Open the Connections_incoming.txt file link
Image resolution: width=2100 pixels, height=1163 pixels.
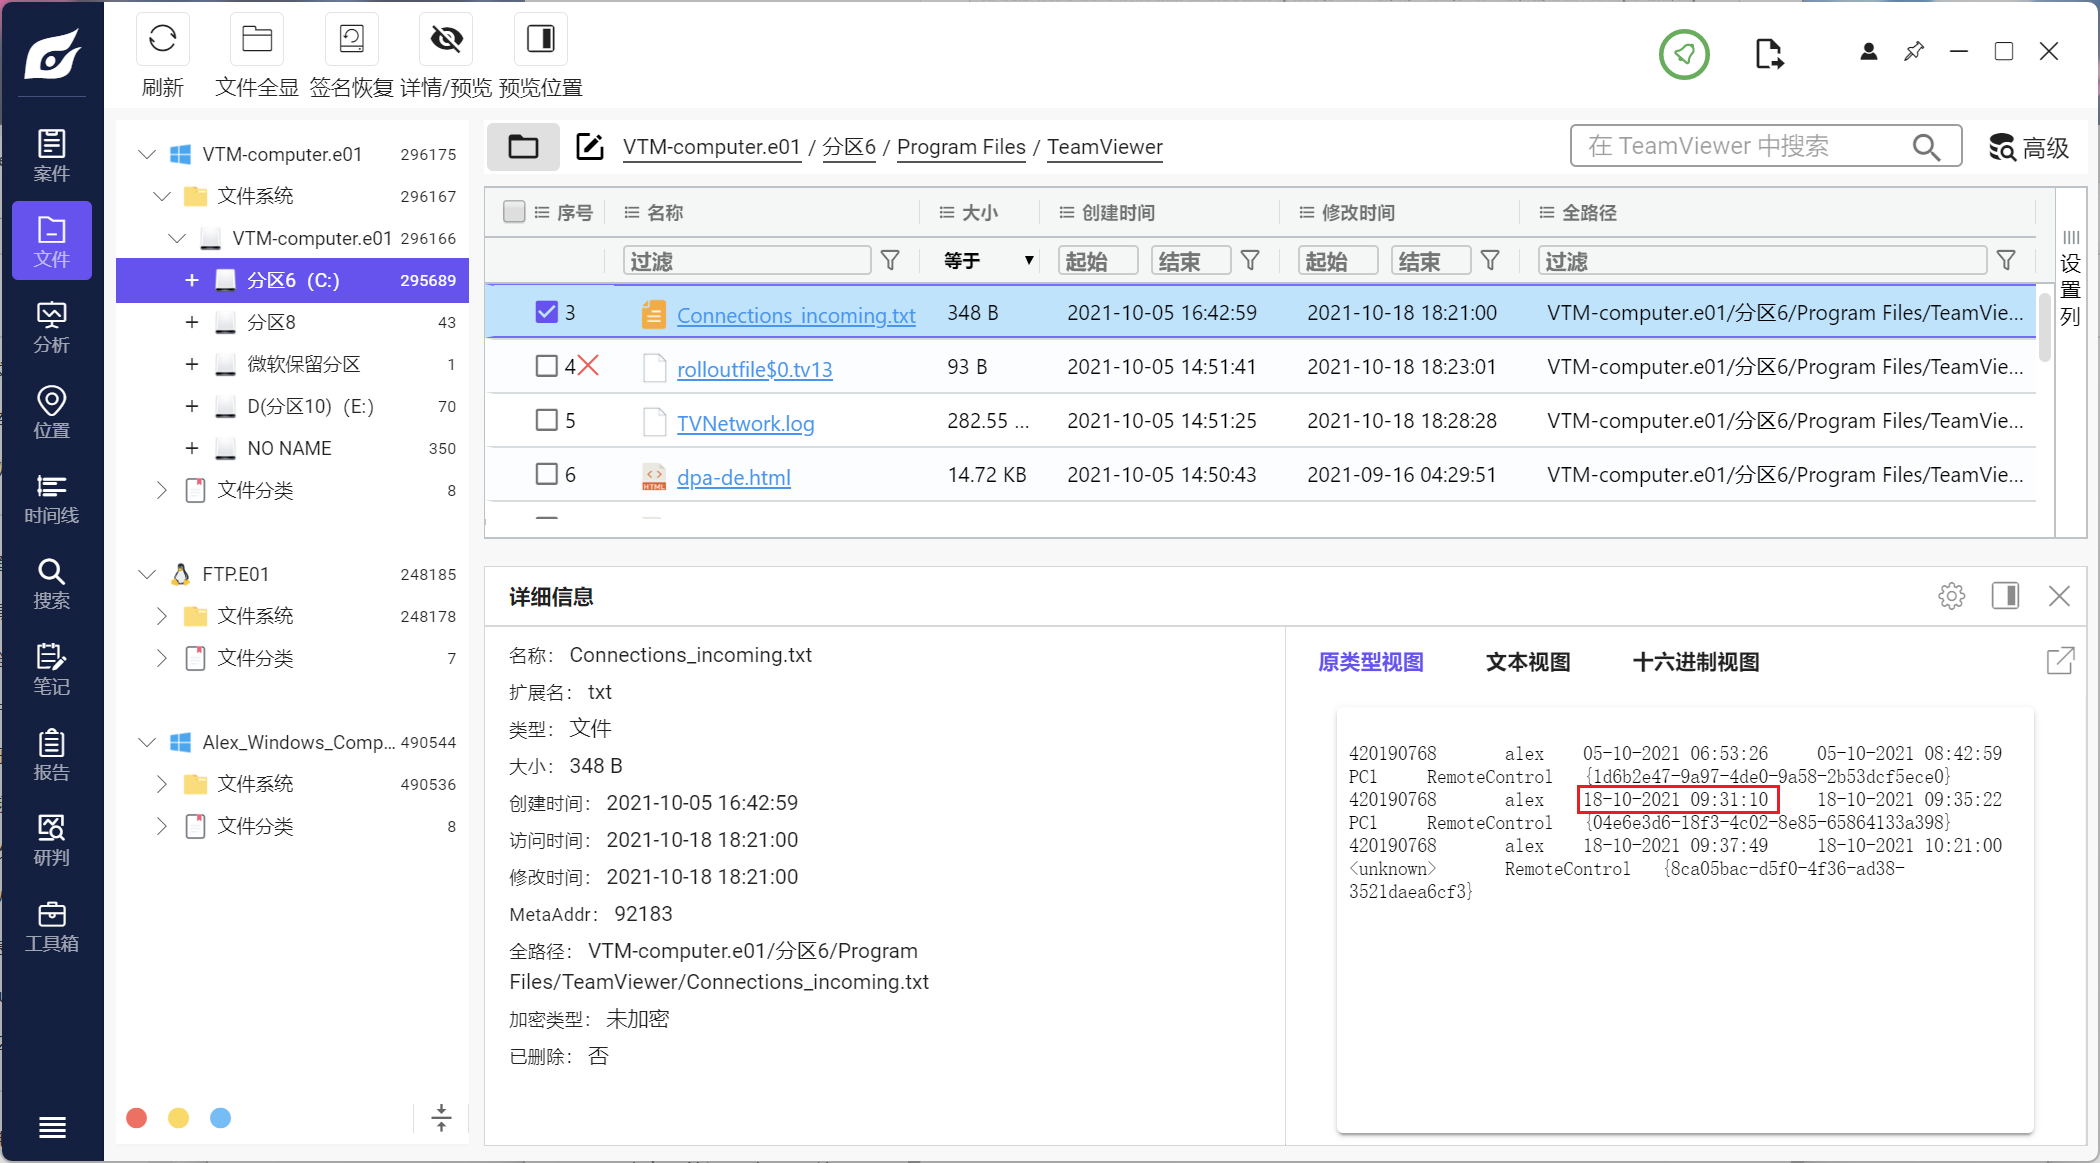(x=796, y=315)
